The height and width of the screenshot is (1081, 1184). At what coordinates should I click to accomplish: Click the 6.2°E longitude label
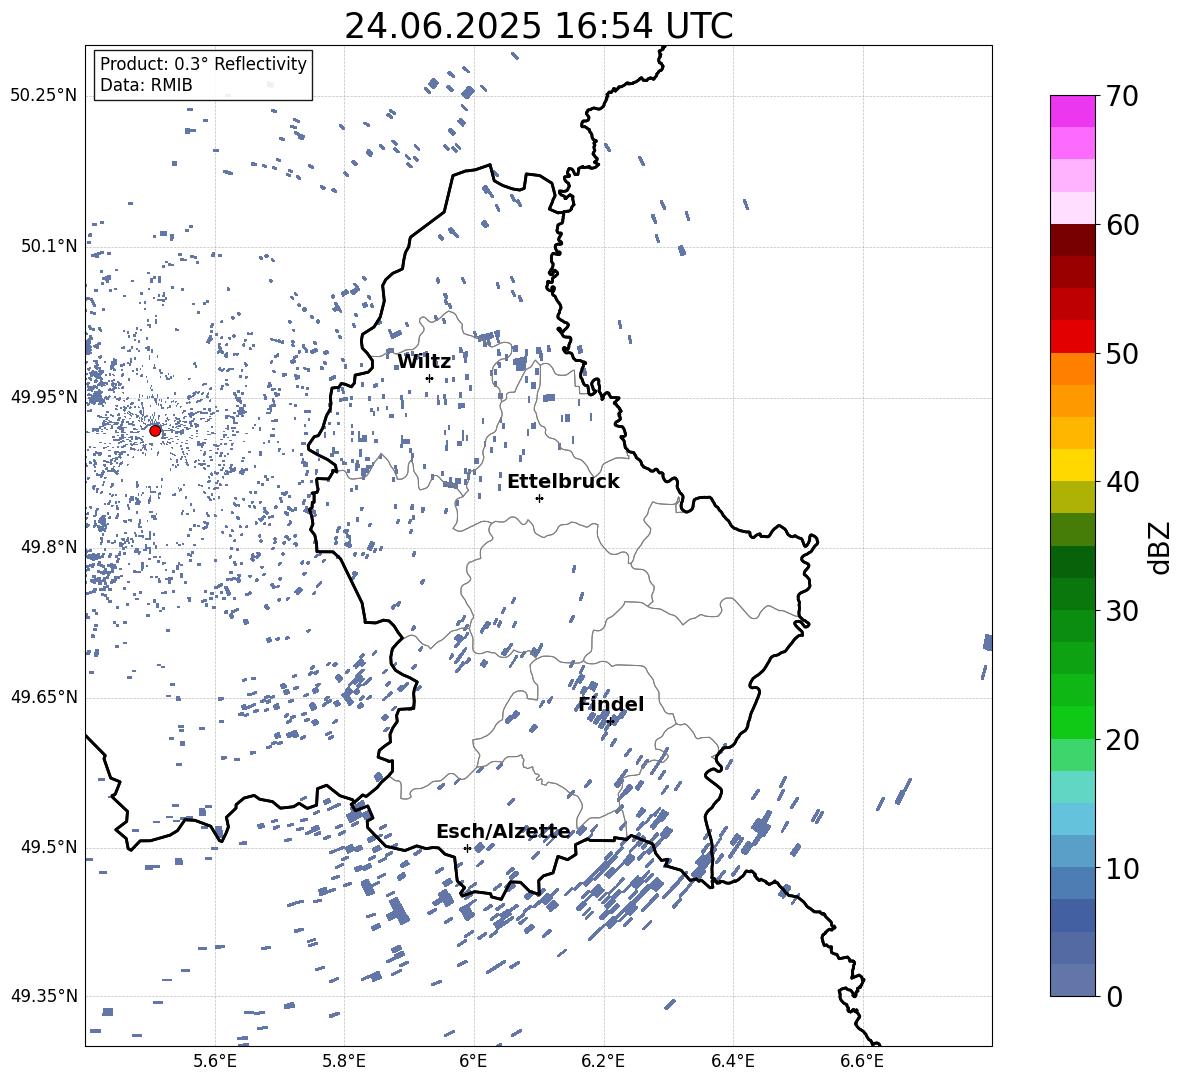(x=603, y=1061)
